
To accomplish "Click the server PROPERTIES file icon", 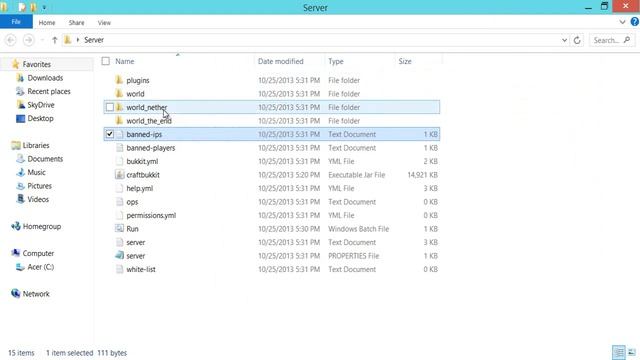I will point(119,256).
